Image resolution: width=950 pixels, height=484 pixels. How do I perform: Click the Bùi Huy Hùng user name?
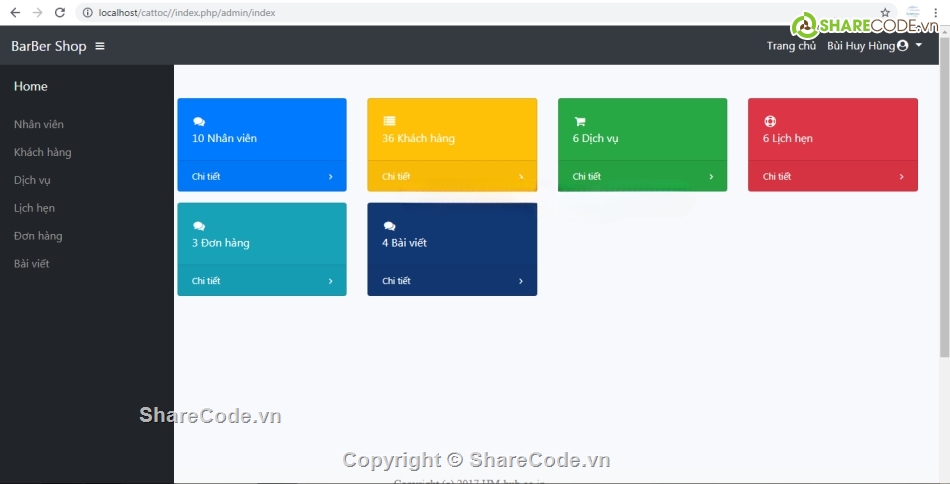[861, 45]
